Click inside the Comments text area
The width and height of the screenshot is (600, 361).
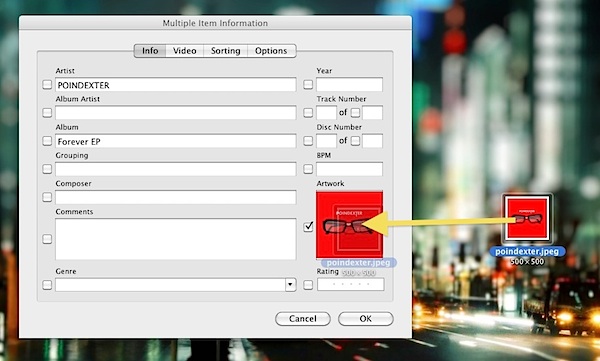[176, 239]
